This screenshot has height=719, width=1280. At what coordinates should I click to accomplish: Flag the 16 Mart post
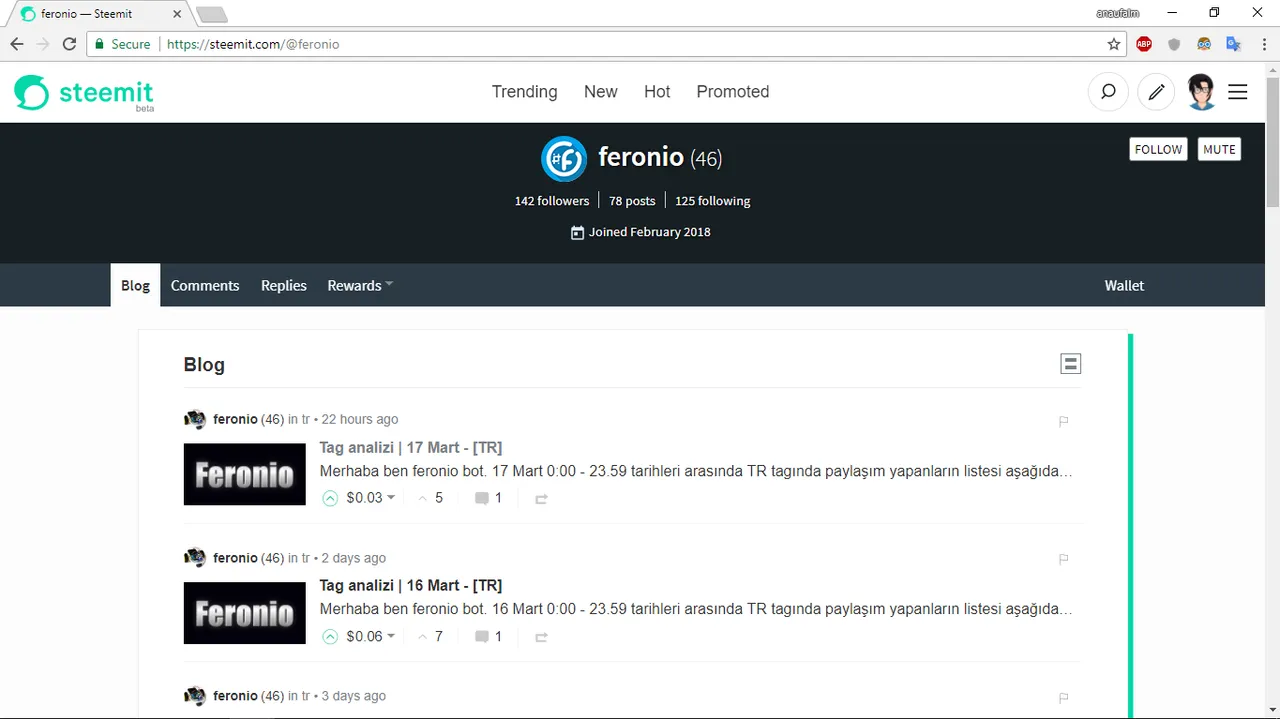pyautogui.click(x=1064, y=559)
